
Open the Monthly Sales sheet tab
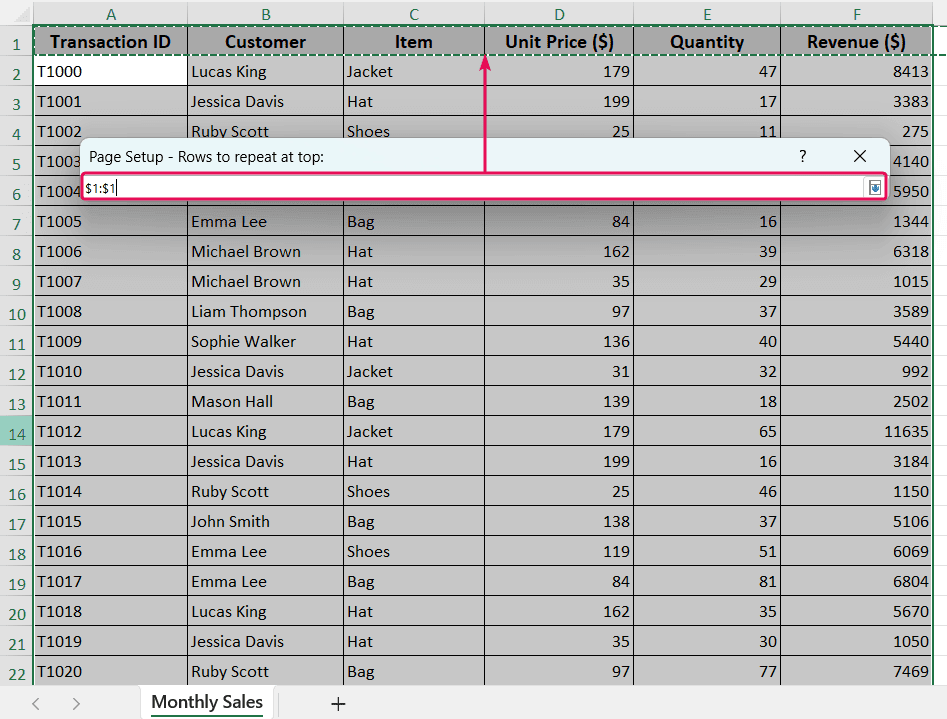tap(207, 702)
